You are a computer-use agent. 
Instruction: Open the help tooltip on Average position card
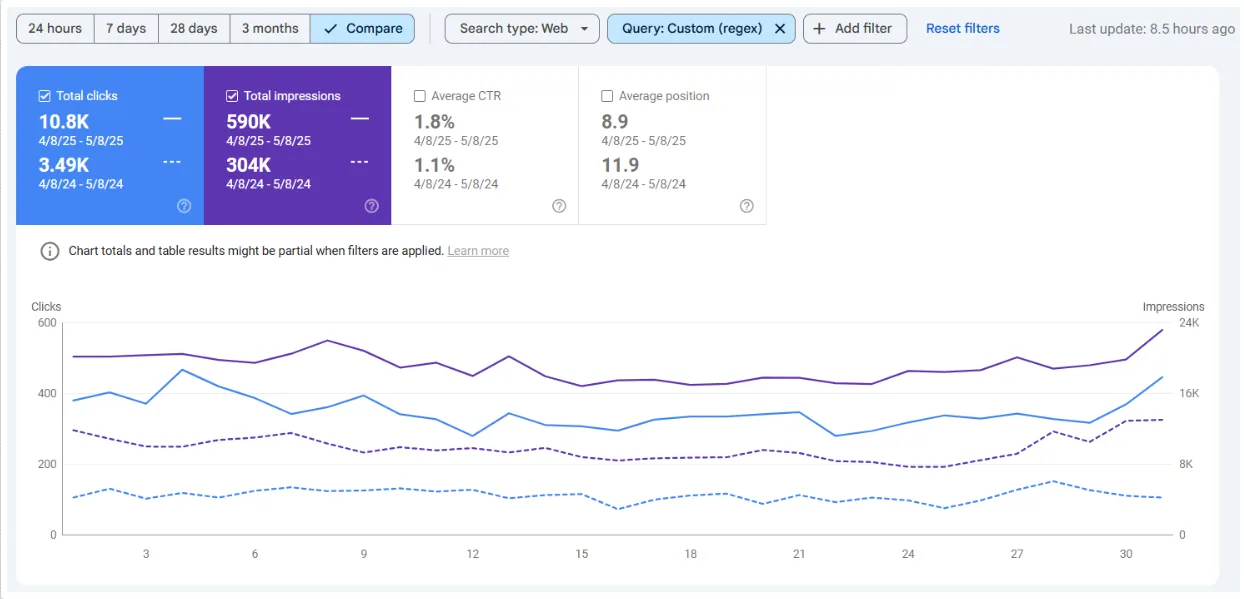[746, 206]
